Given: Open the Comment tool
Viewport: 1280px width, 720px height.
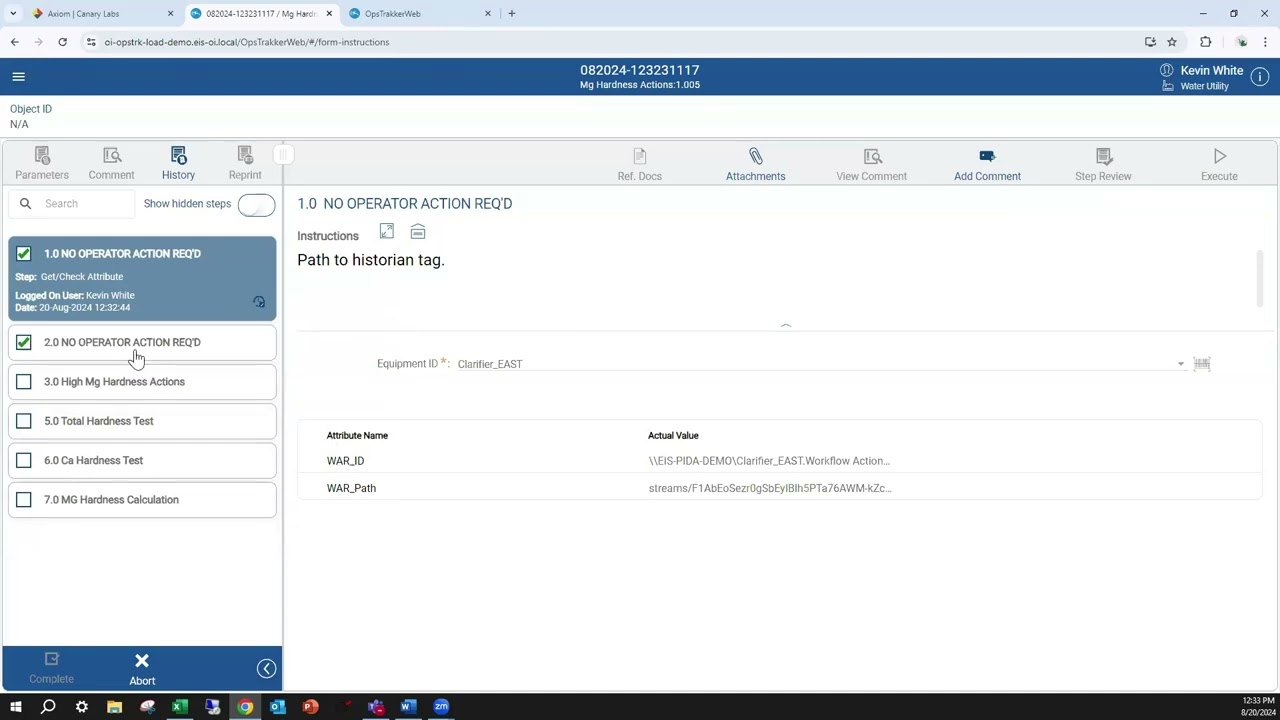Looking at the screenshot, I should point(111,164).
